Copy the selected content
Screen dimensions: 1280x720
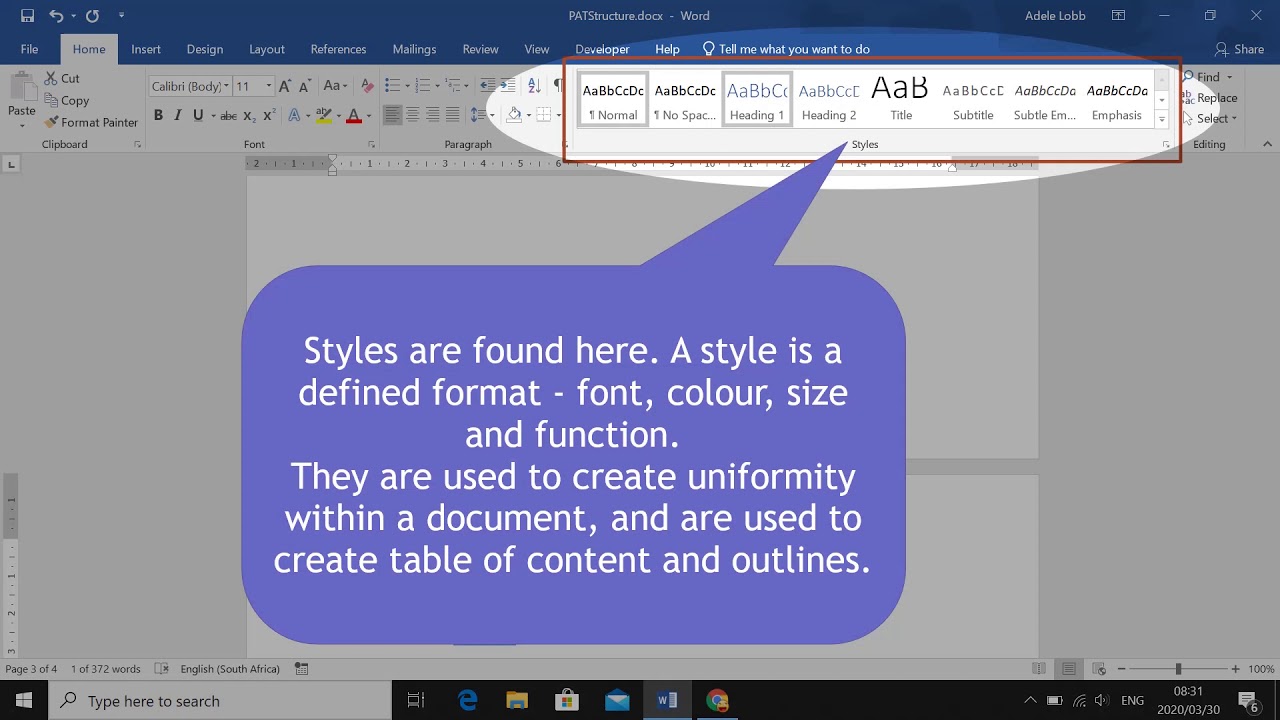pos(66,100)
